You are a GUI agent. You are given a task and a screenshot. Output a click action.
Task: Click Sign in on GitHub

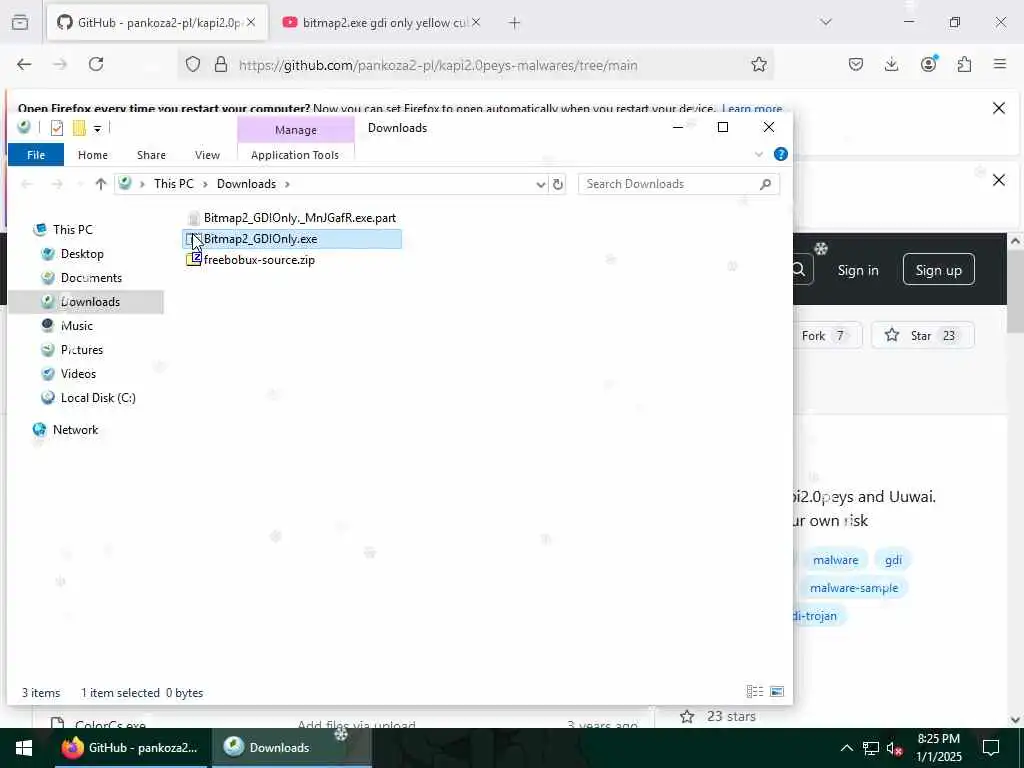tap(857, 270)
